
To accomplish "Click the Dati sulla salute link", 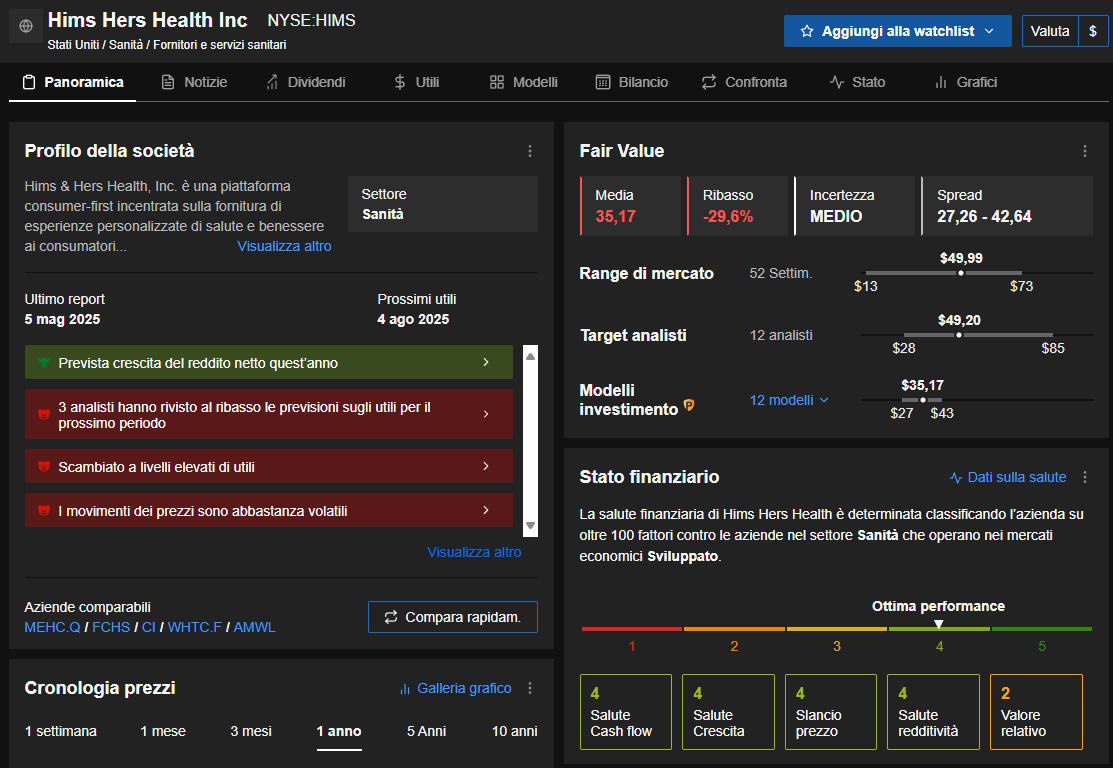I will pyautogui.click(x=1016, y=478).
